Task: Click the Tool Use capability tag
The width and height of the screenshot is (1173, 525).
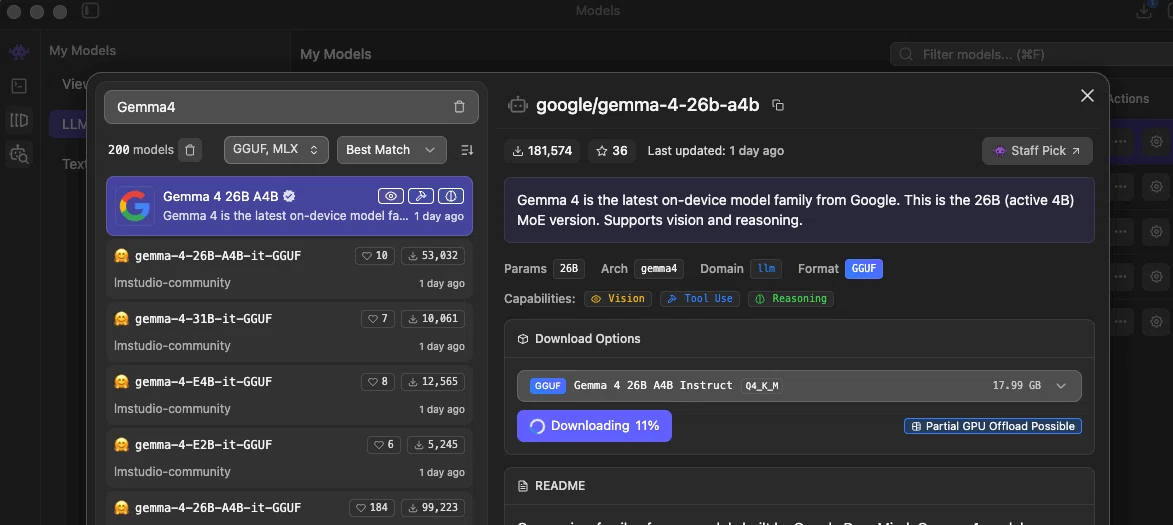Action: pyautogui.click(x=700, y=298)
